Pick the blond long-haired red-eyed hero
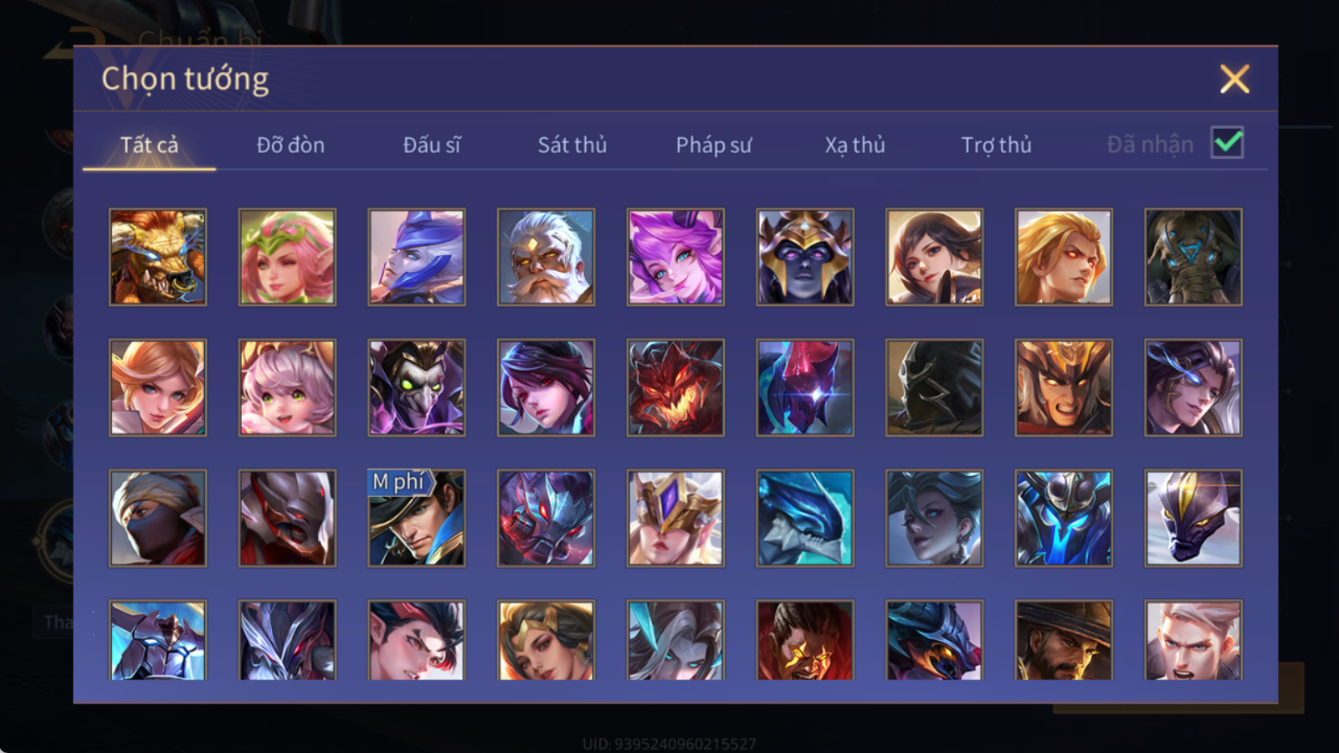Screen dimensions: 1339x753 [x=1064, y=257]
